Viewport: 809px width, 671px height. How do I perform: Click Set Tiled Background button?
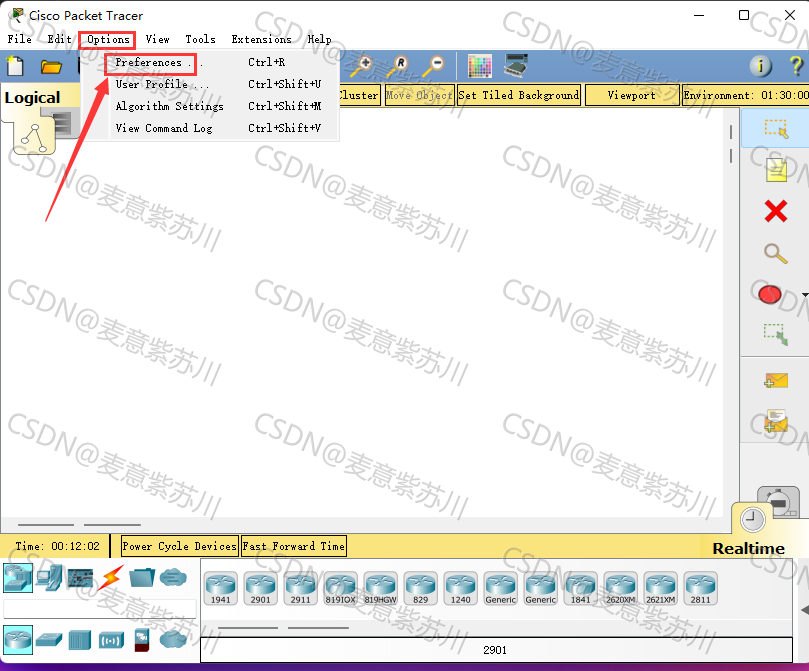[x=519, y=95]
